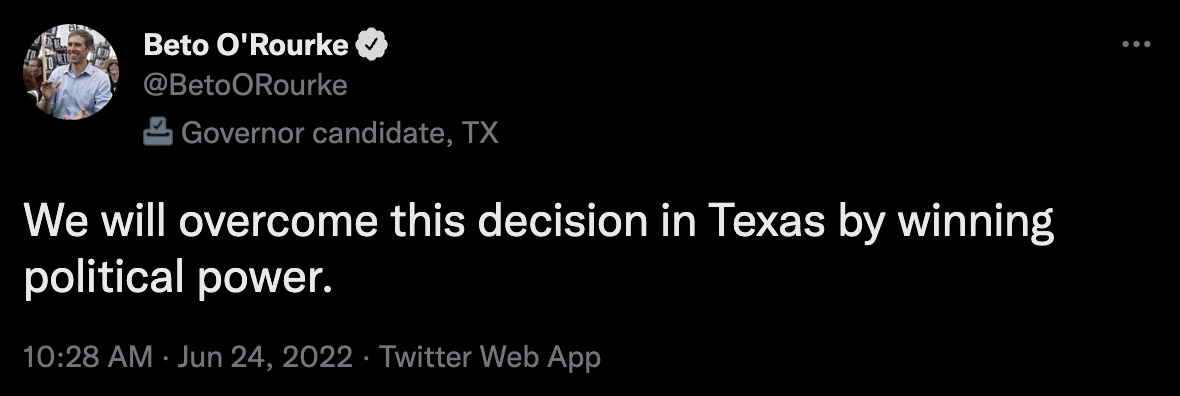Click the Jun 24, 2022 date
1180x396 pixels.
tap(265, 356)
